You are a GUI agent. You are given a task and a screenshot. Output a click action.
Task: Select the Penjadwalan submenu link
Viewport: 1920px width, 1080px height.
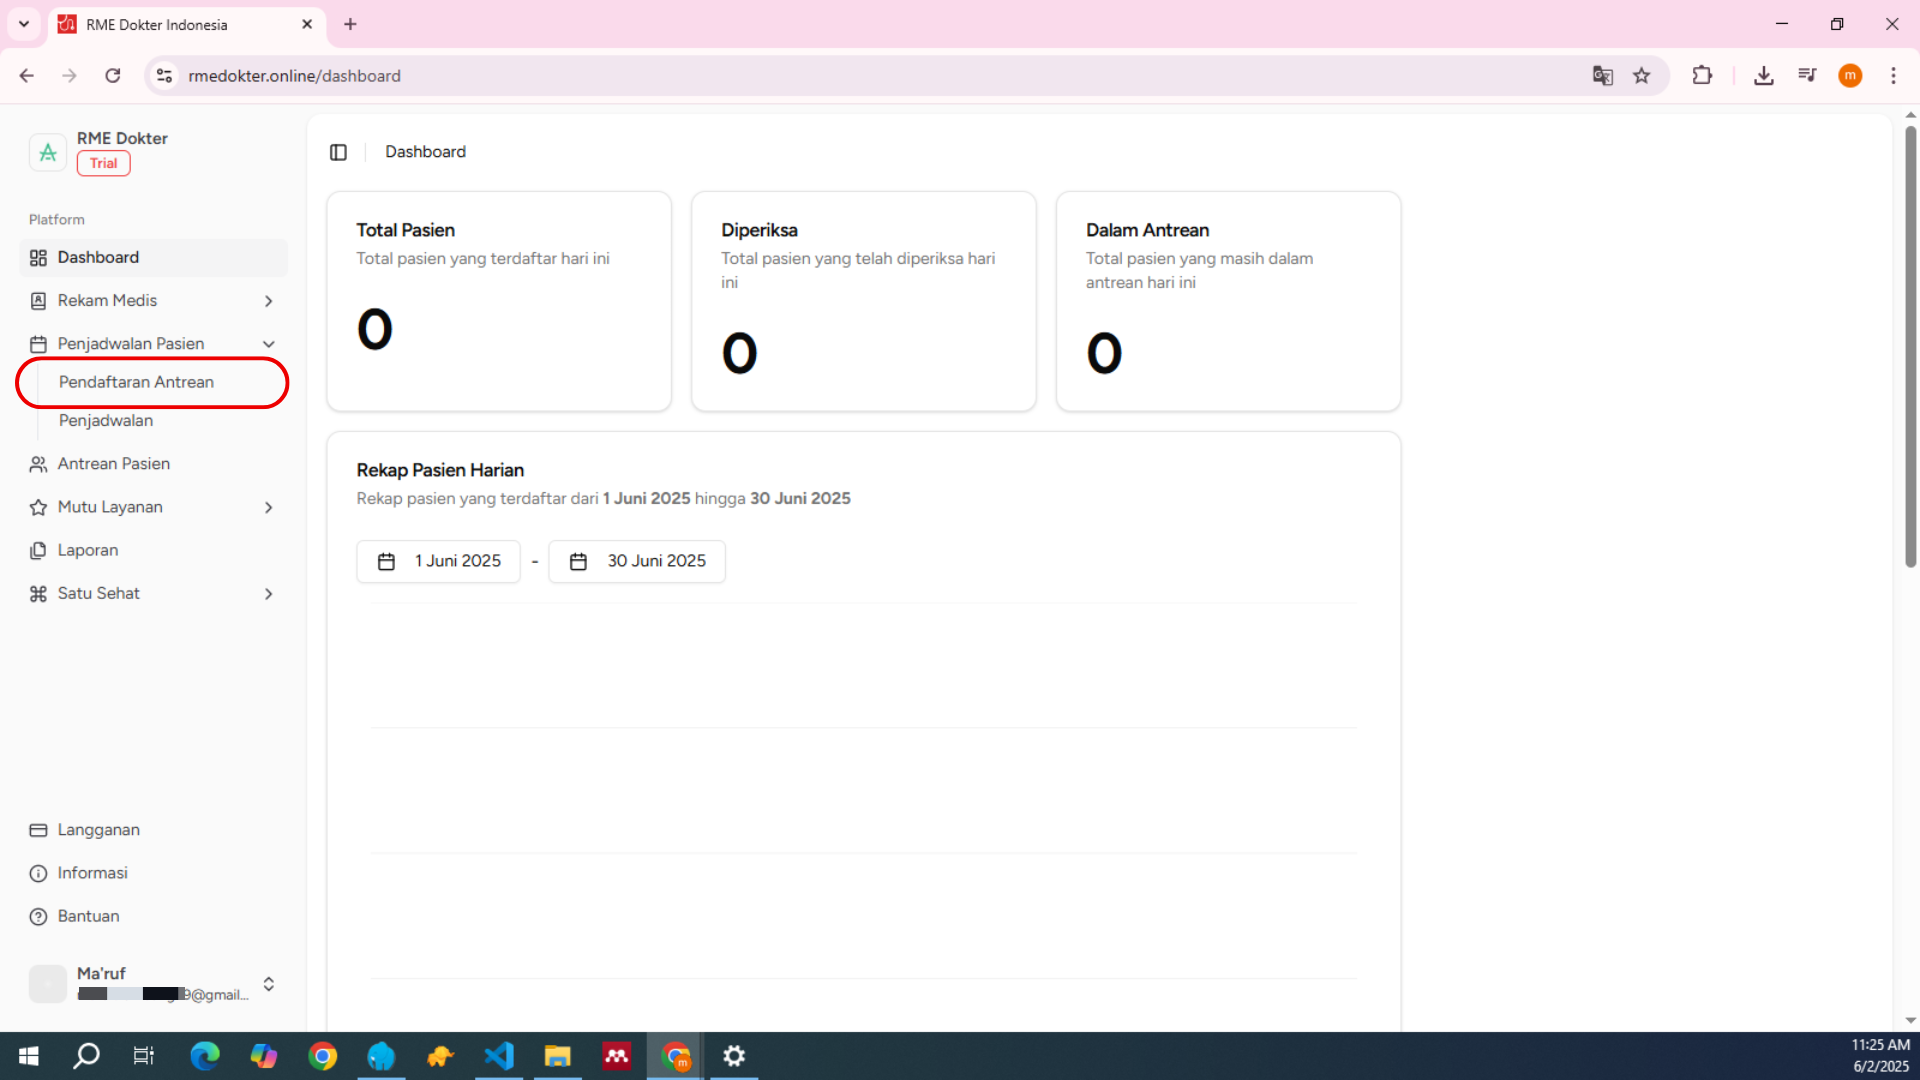[106, 420]
